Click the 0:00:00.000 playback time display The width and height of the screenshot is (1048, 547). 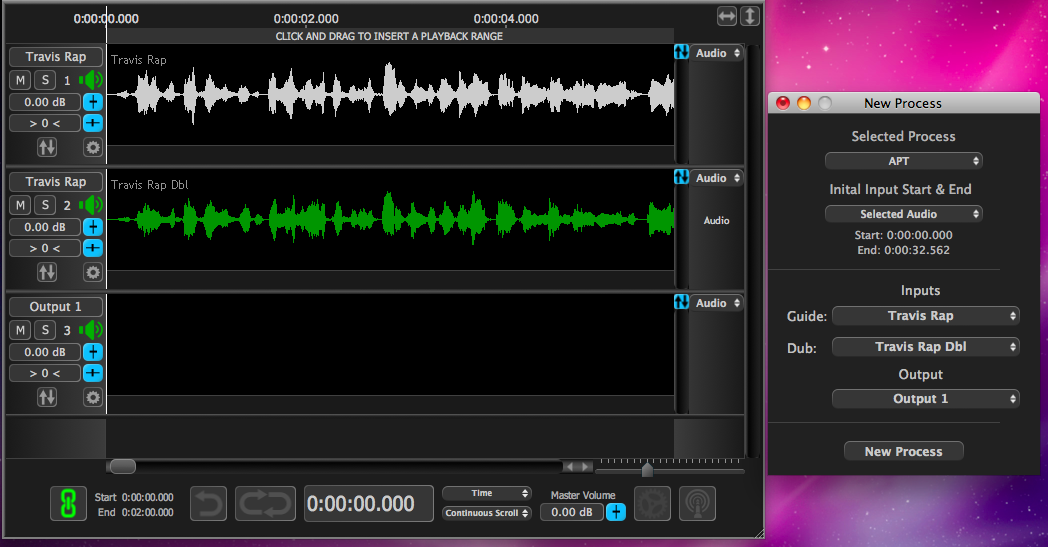tap(369, 504)
